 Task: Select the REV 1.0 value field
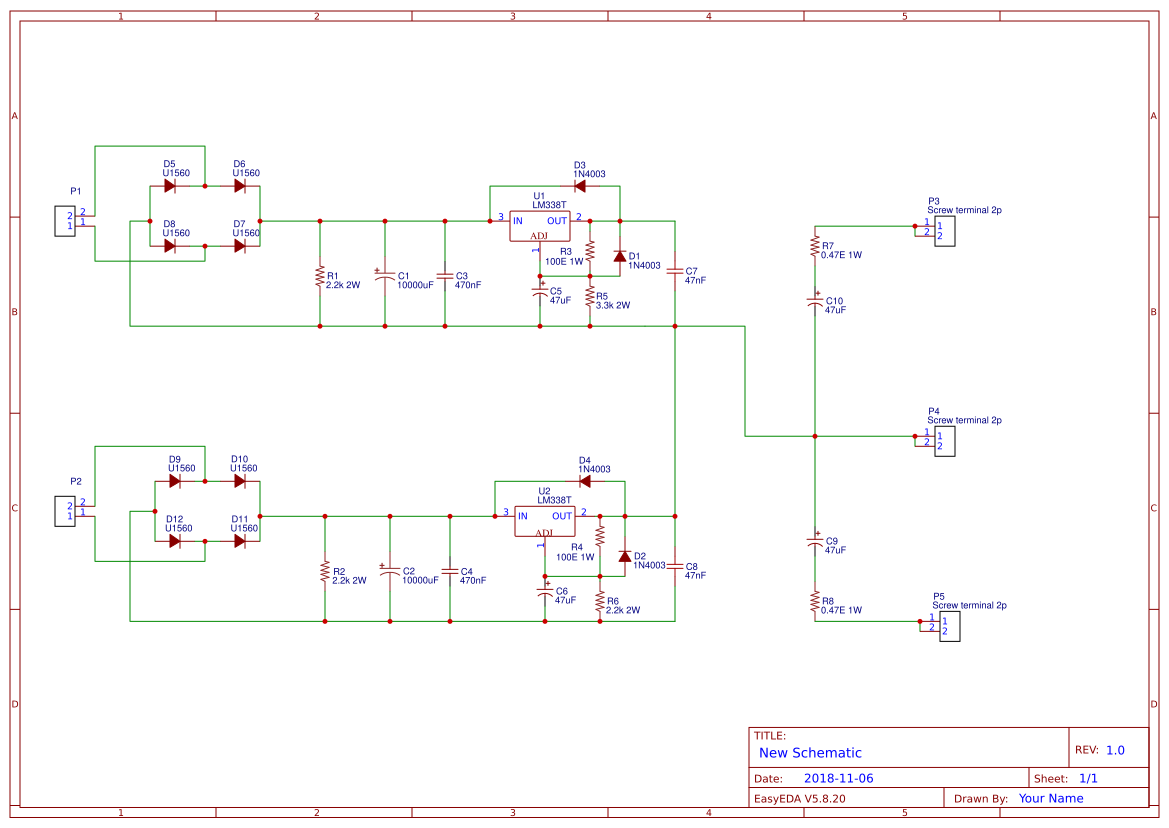1115,750
